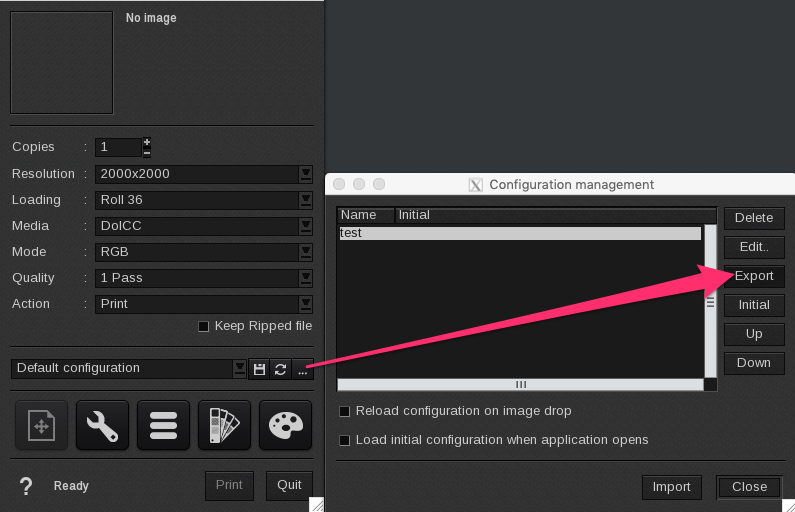Image resolution: width=795 pixels, height=512 pixels.
Task: Expand the Resolution dropdown
Action: coord(306,174)
